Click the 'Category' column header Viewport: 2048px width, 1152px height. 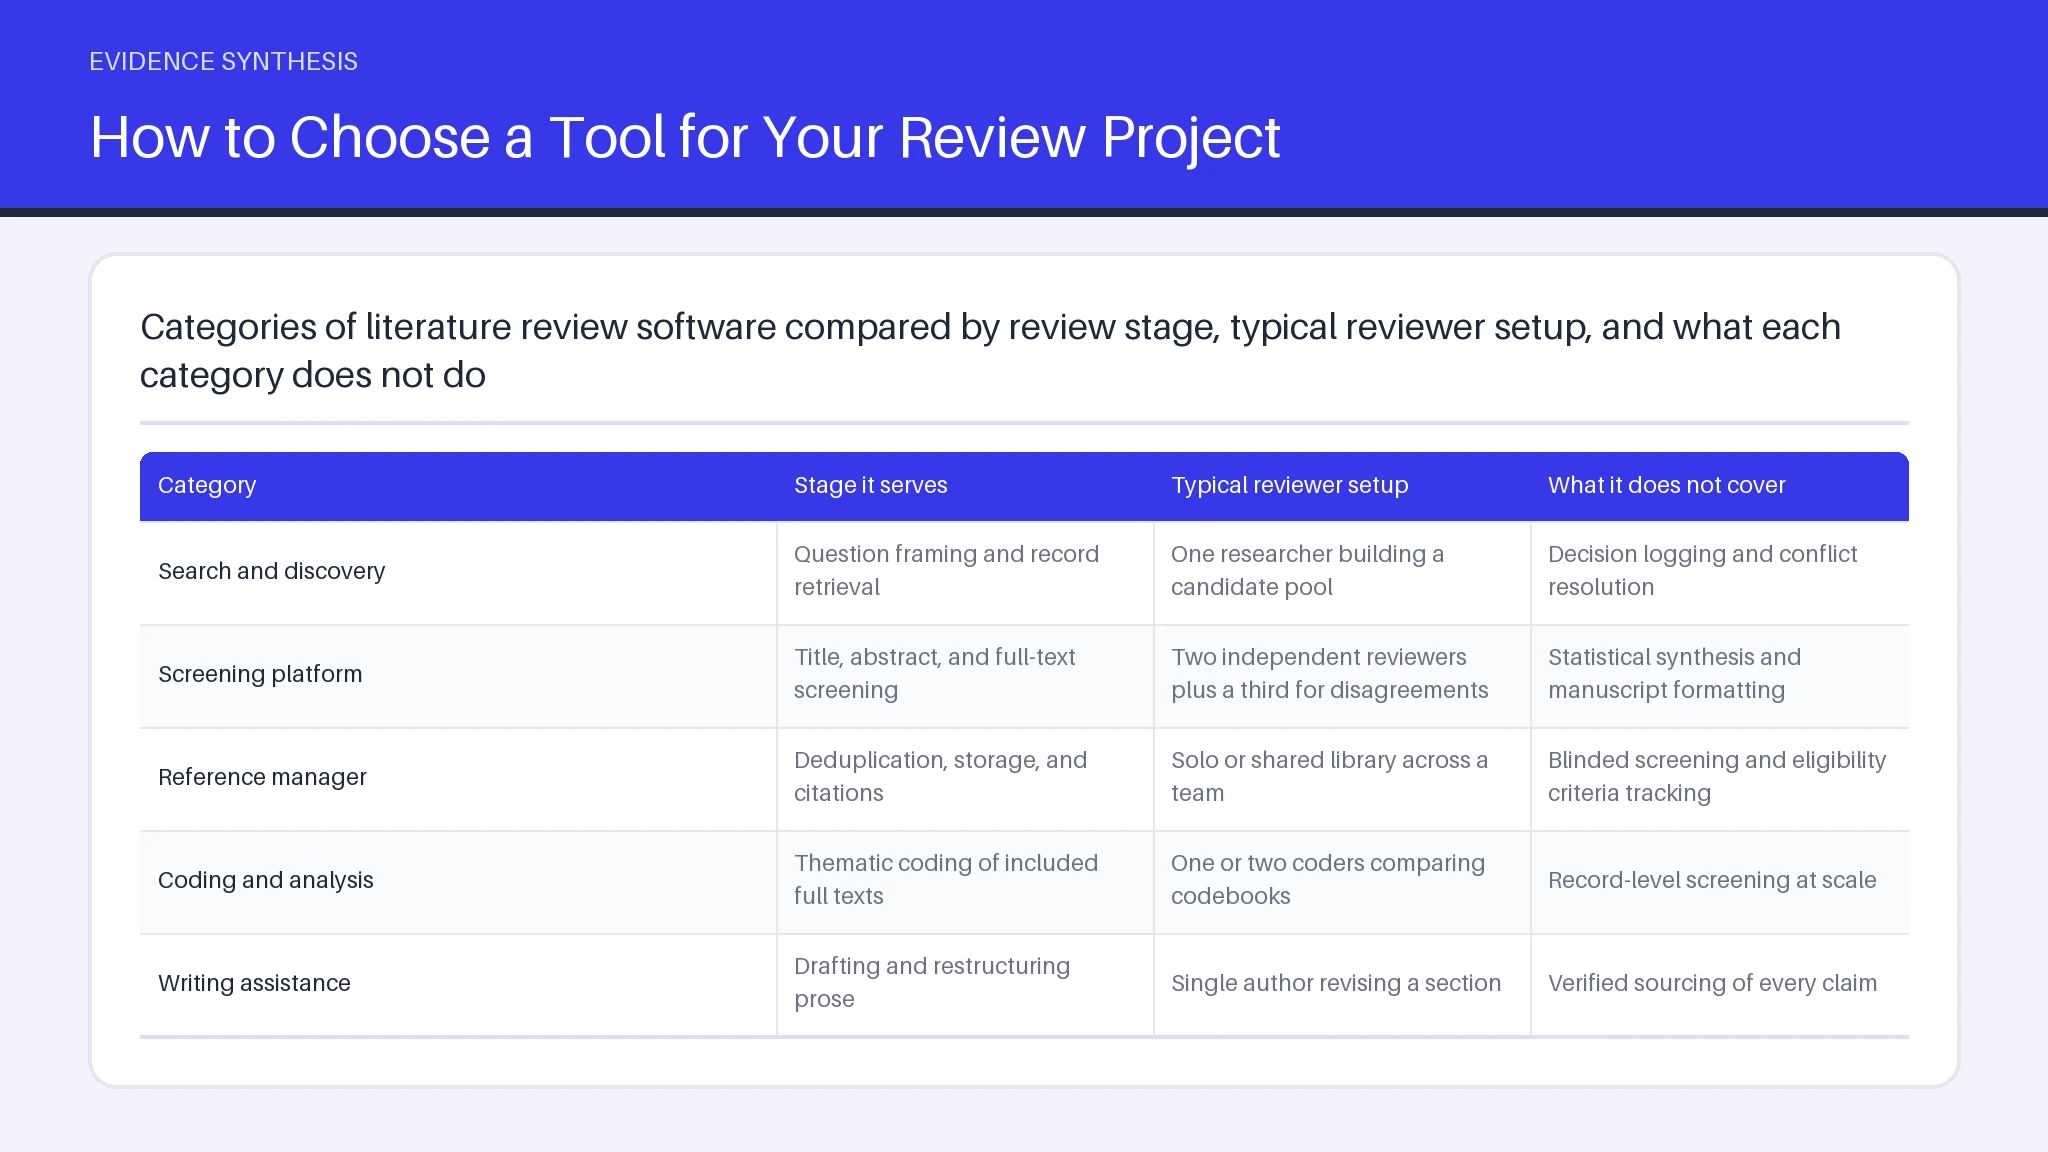(207, 485)
